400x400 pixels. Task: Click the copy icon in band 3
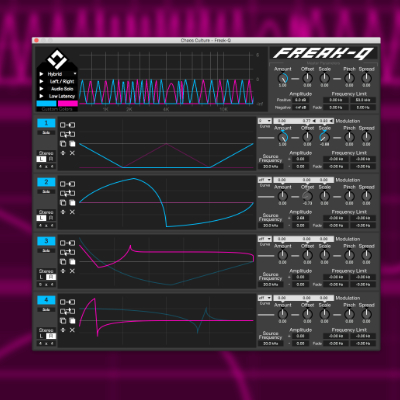[63, 262]
